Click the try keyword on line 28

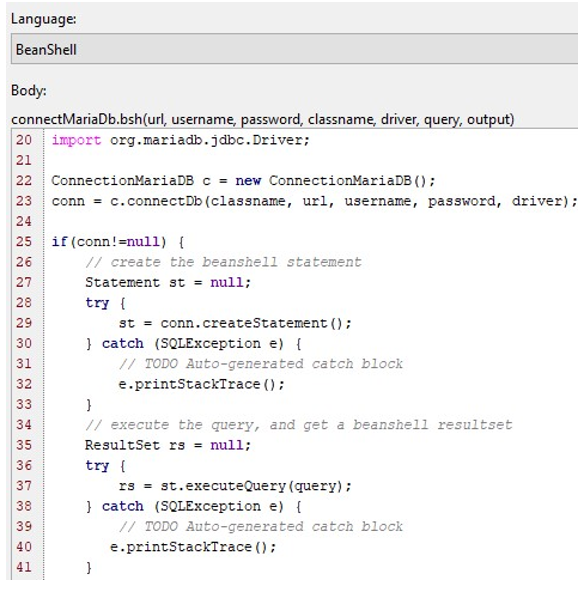tap(97, 303)
